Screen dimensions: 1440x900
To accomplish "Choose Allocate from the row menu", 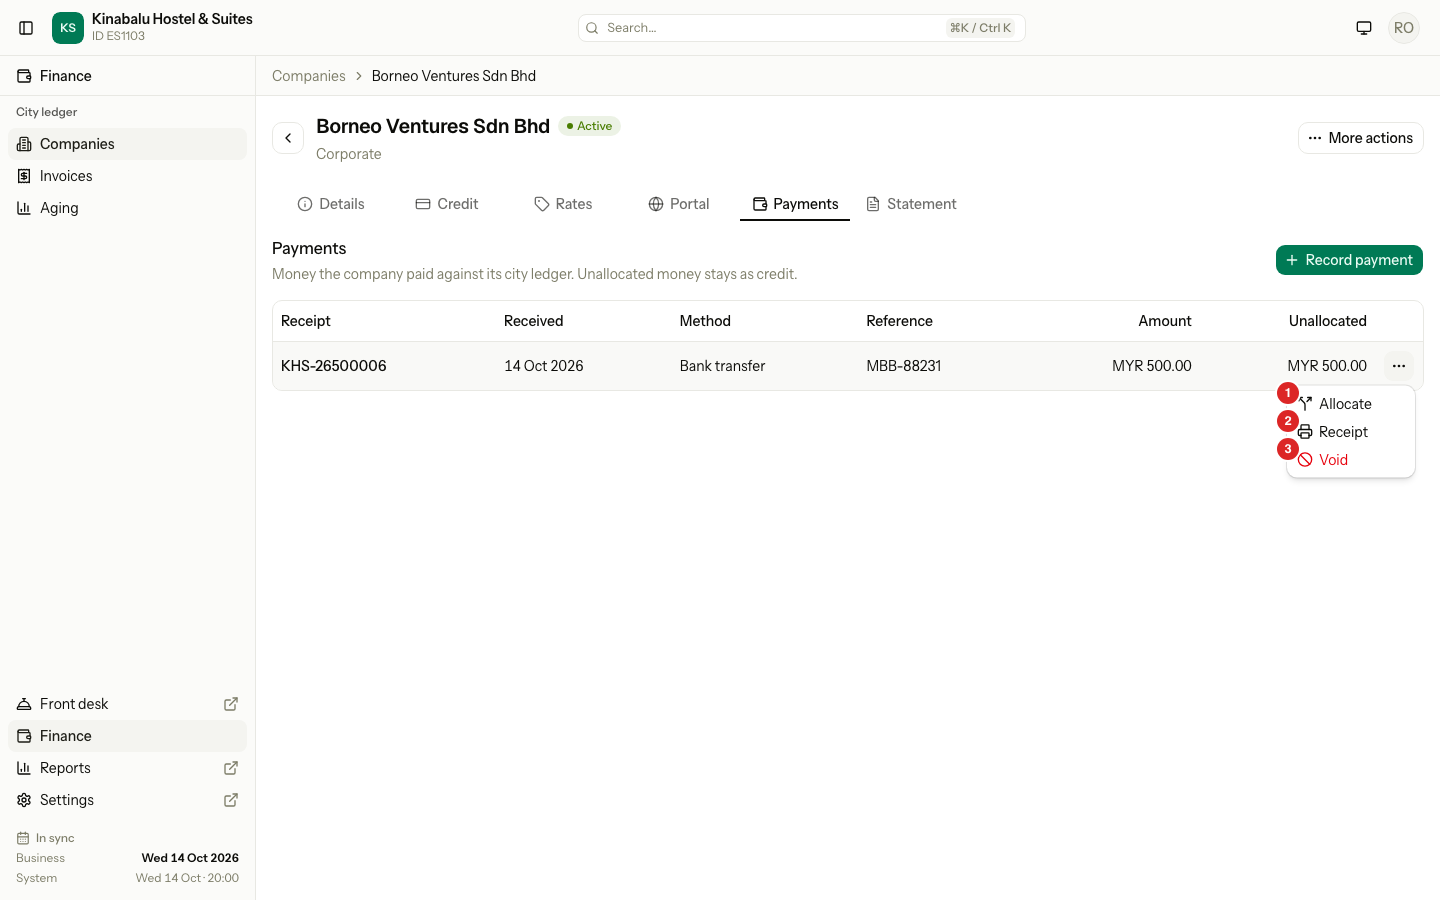I will [x=1351, y=404].
